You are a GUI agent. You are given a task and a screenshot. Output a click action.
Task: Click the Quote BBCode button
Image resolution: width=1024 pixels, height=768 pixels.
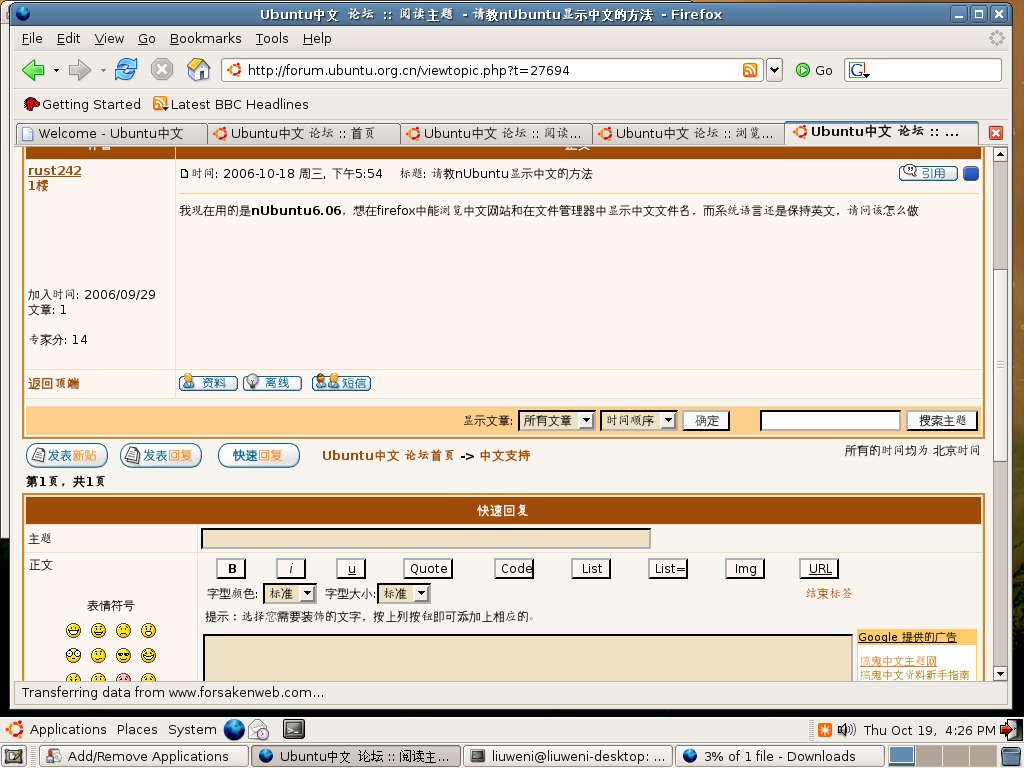click(x=428, y=569)
